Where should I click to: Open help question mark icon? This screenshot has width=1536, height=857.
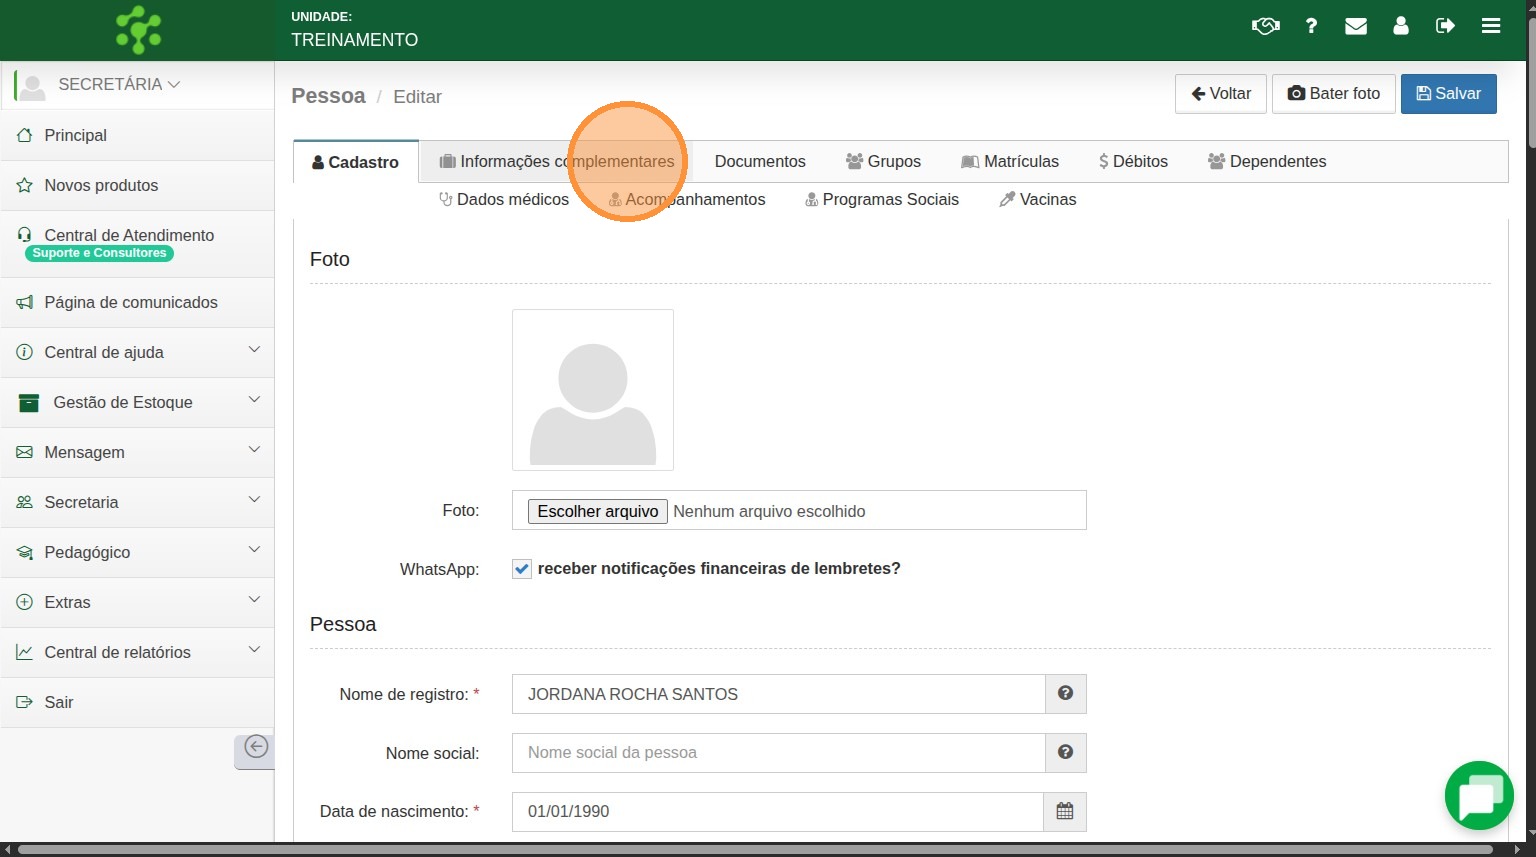pos(1311,26)
